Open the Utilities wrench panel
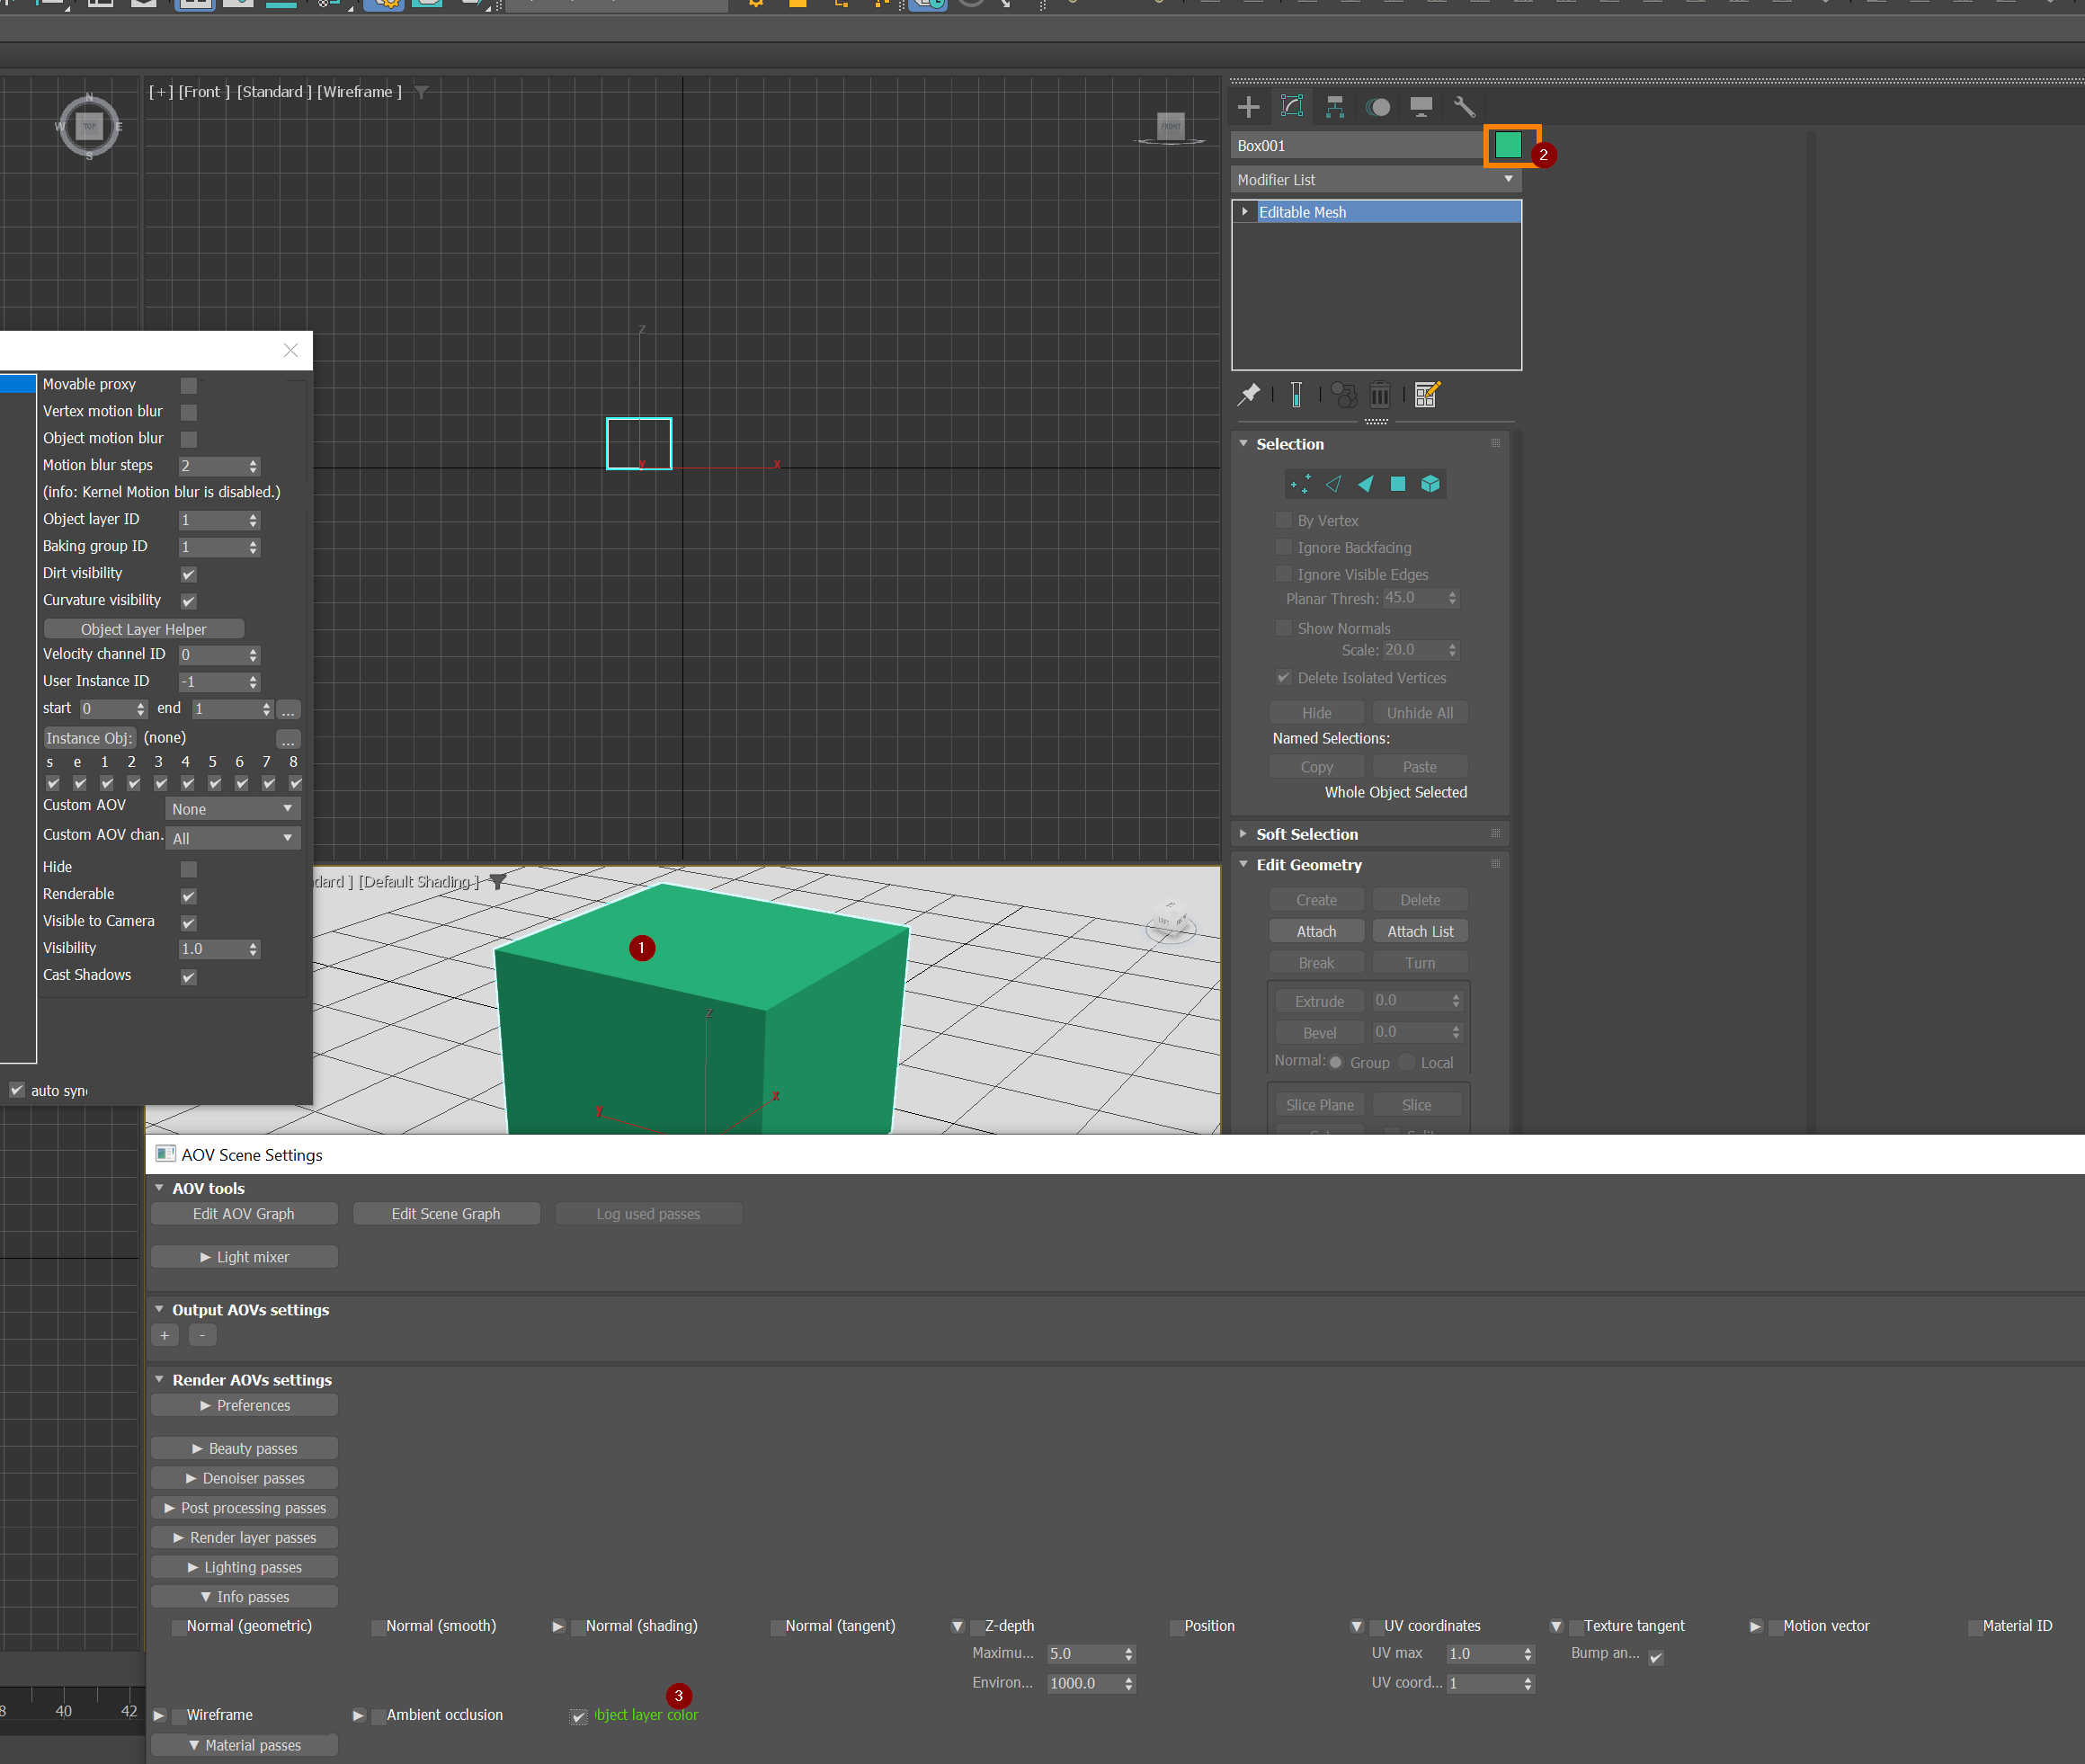Image resolution: width=2085 pixels, height=1764 pixels. click(x=1464, y=107)
